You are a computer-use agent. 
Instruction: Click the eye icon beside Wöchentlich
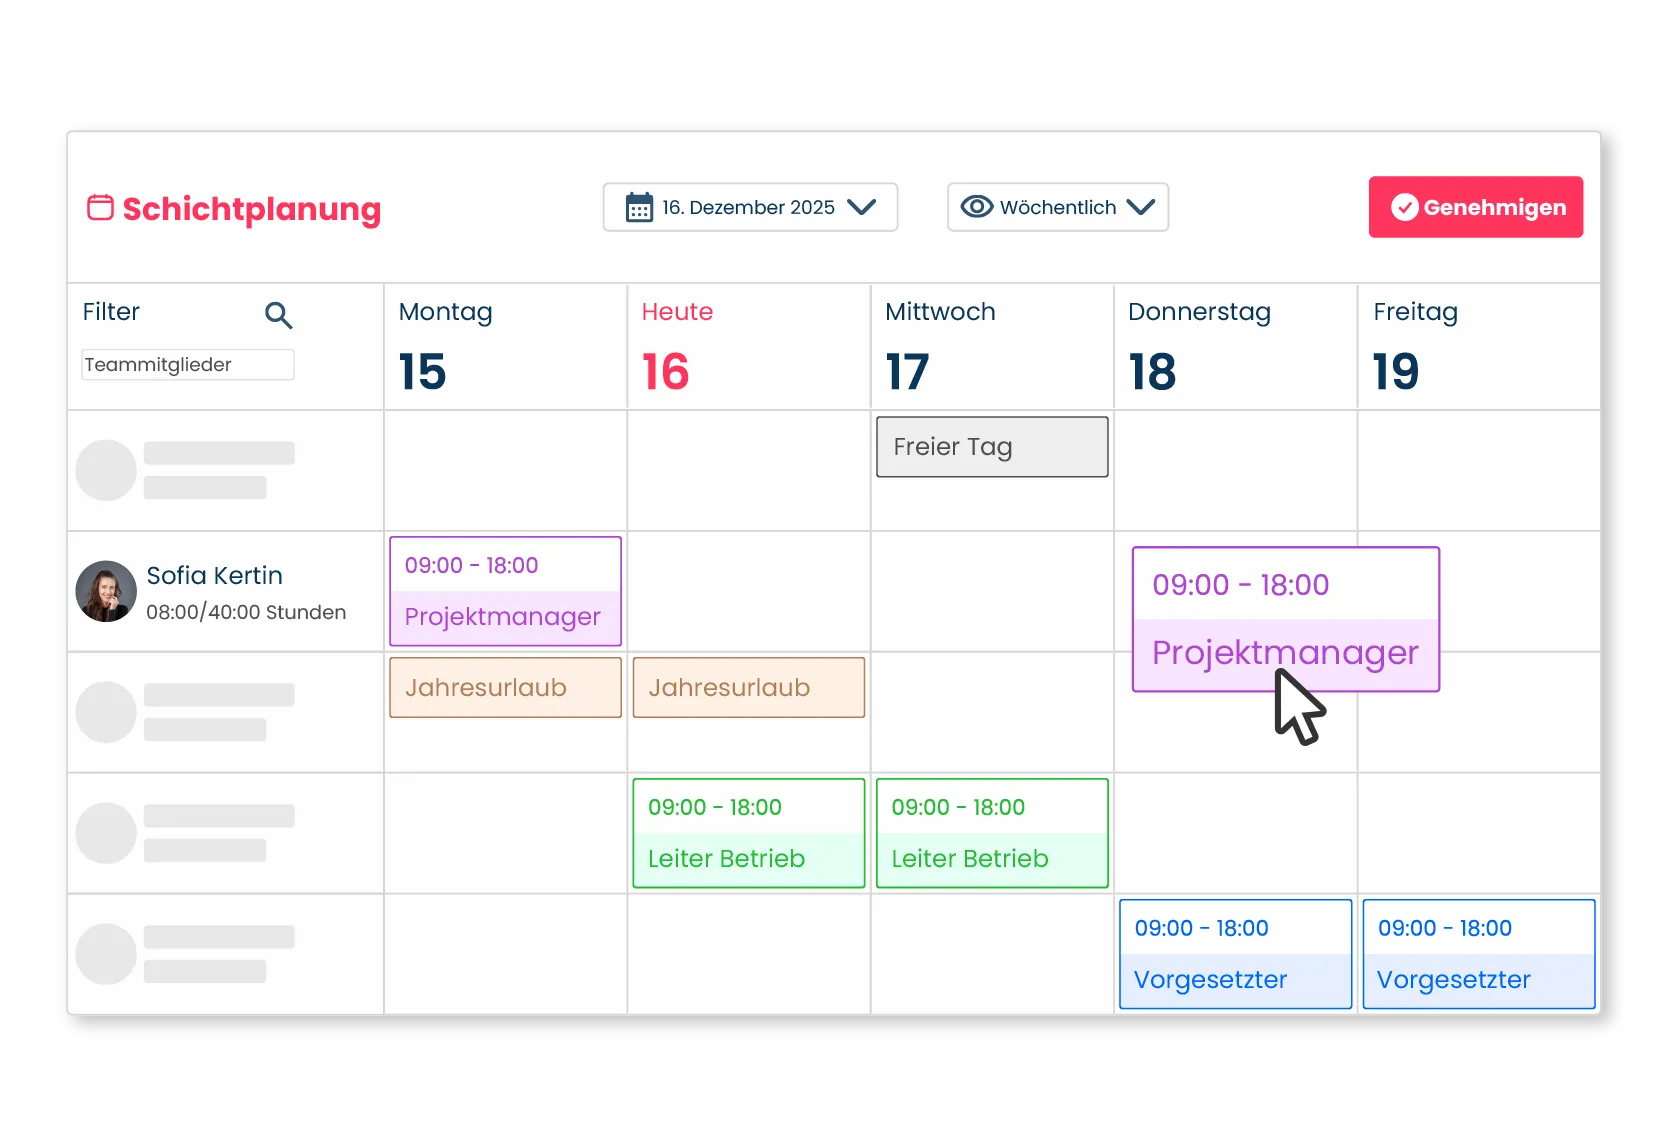[x=976, y=207]
